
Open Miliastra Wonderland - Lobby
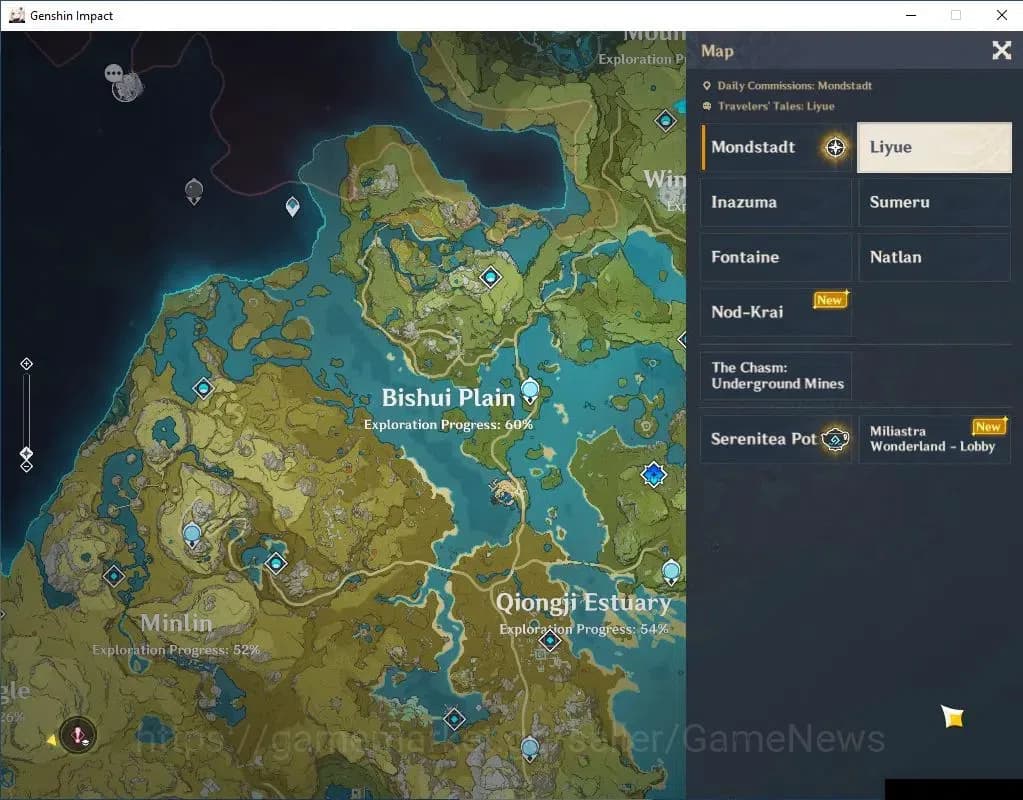[x=934, y=439]
